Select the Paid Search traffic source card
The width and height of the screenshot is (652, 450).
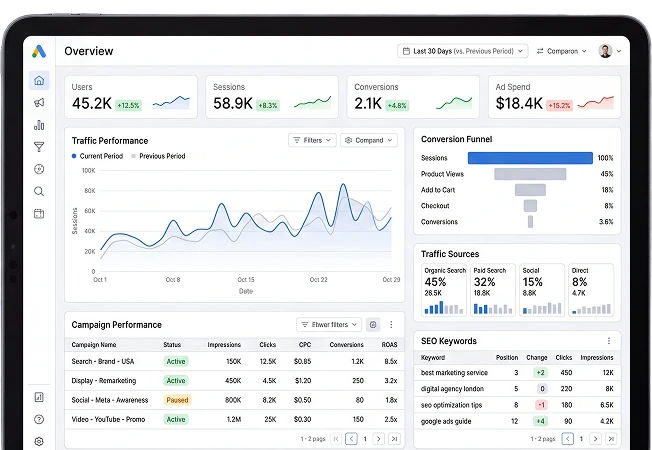click(x=493, y=290)
